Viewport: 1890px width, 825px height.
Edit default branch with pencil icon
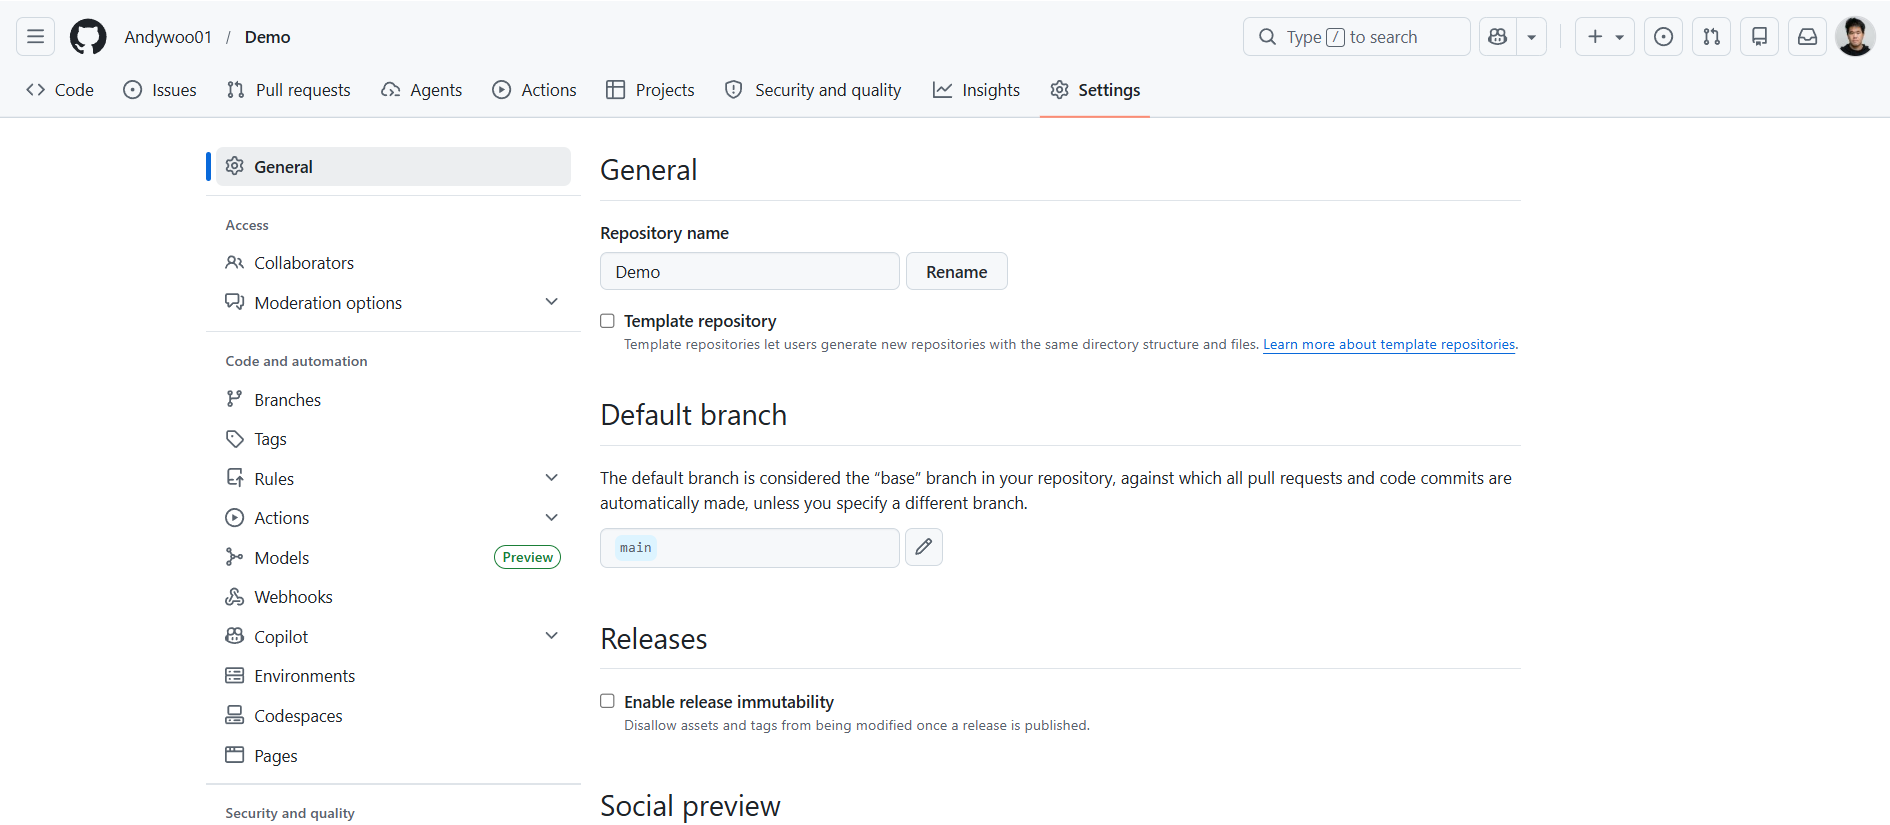tap(924, 547)
